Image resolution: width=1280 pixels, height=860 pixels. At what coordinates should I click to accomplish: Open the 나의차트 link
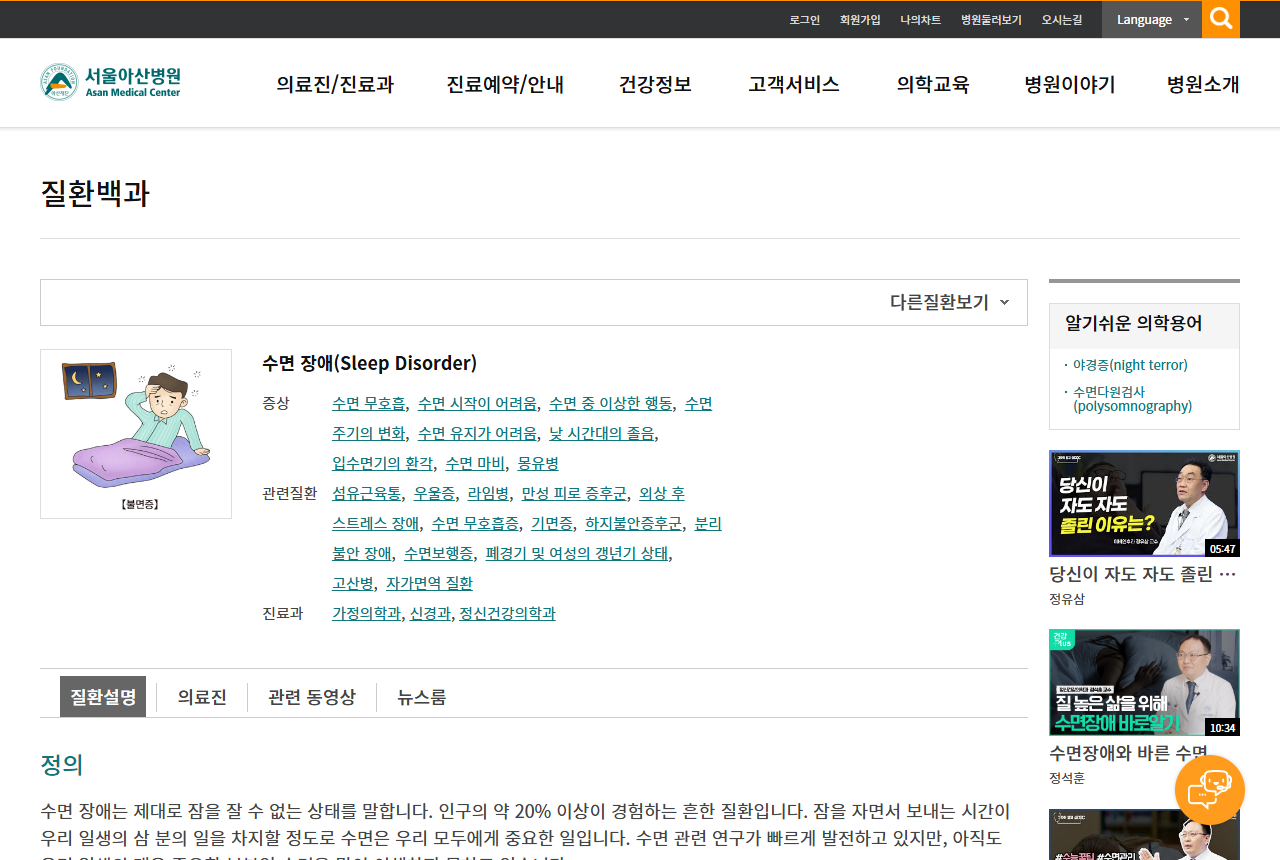pos(920,20)
